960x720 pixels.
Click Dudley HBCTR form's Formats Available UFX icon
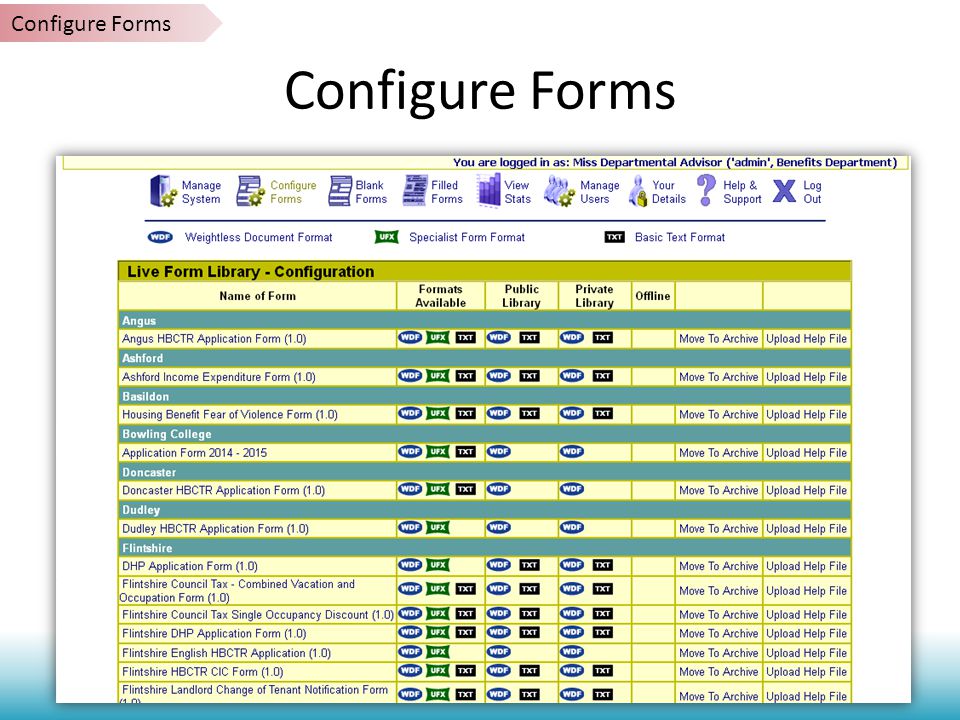point(438,527)
